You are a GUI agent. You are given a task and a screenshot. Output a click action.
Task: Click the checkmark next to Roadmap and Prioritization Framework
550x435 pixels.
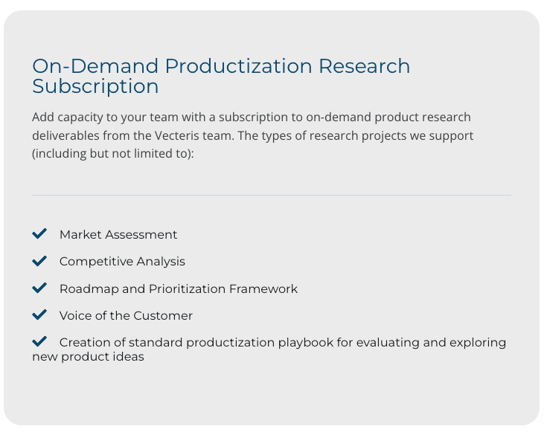(39, 288)
